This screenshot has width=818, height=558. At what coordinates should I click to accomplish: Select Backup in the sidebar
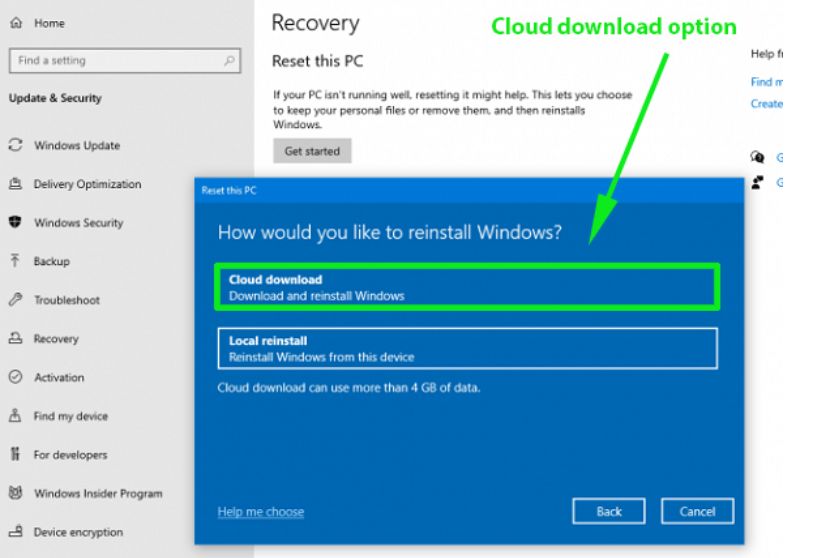point(52,261)
